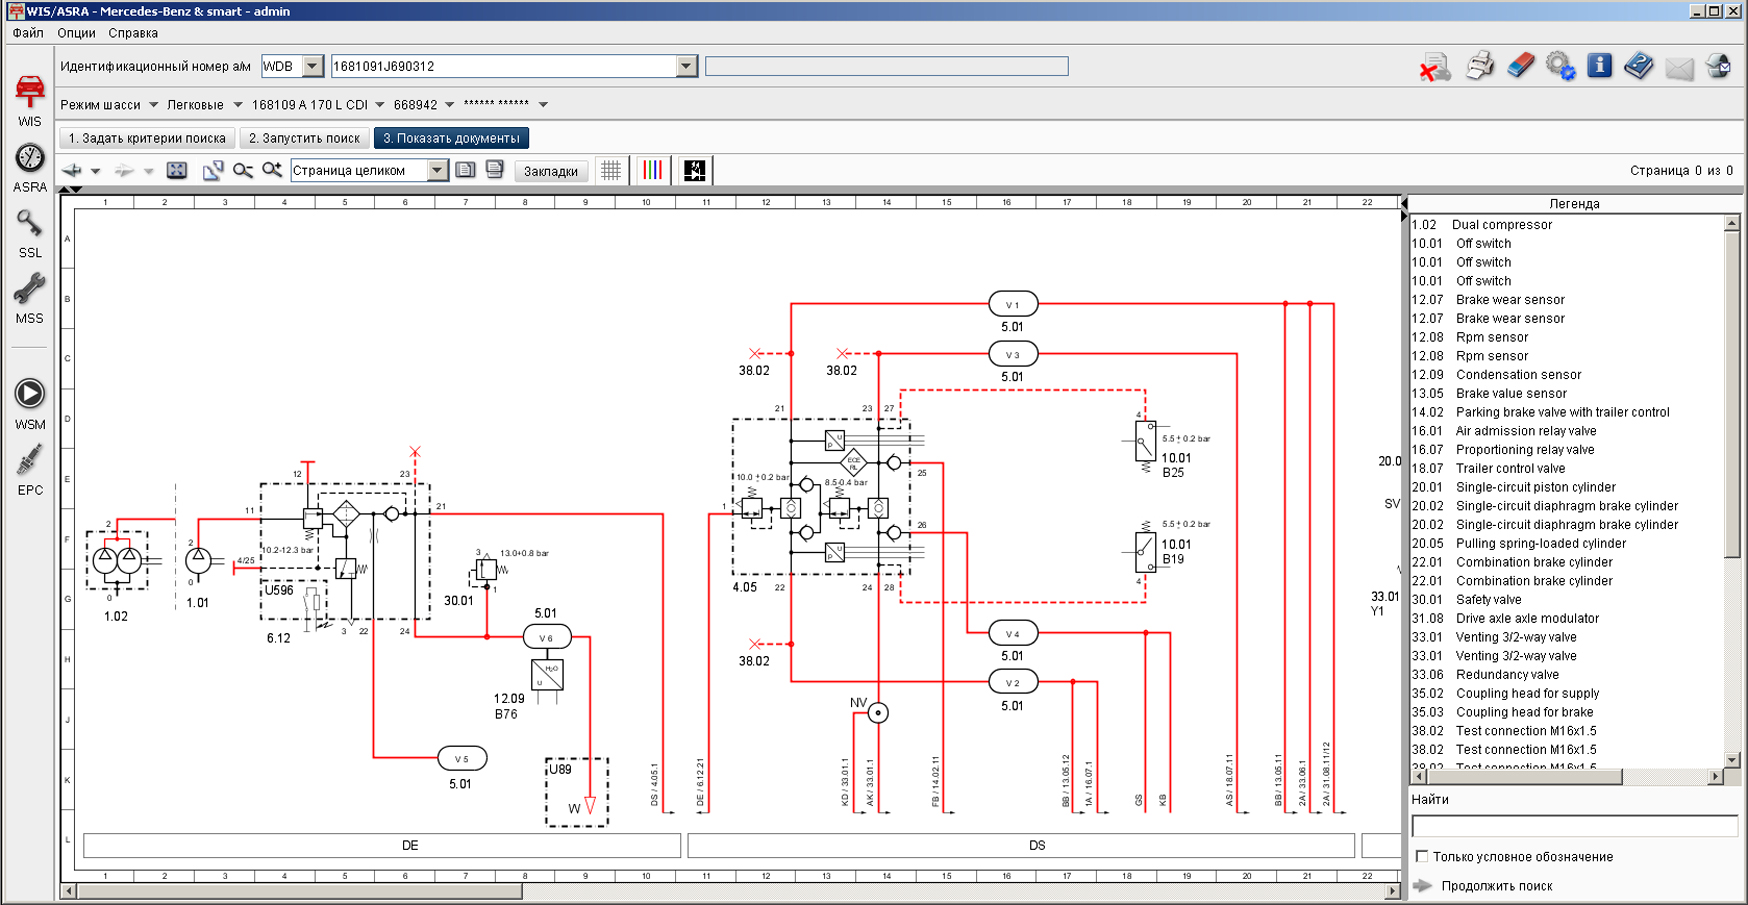
Task: Click 'Продолжить поиск' to continue search
Action: (x=1496, y=886)
